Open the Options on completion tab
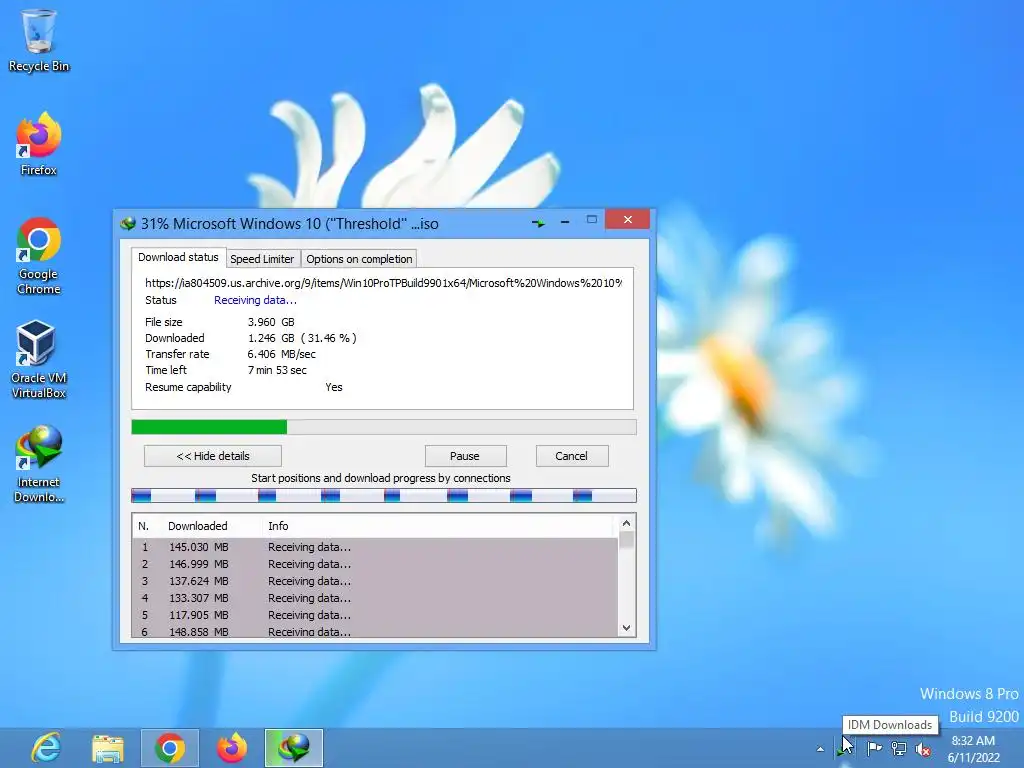This screenshot has width=1024, height=768. (359, 259)
